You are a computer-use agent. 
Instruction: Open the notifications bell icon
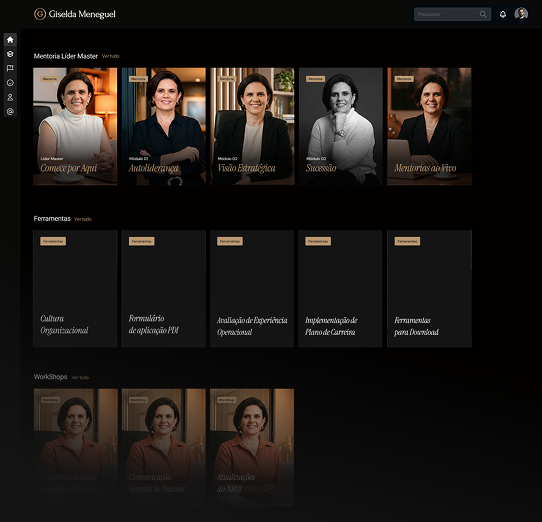[x=503, y=14]
